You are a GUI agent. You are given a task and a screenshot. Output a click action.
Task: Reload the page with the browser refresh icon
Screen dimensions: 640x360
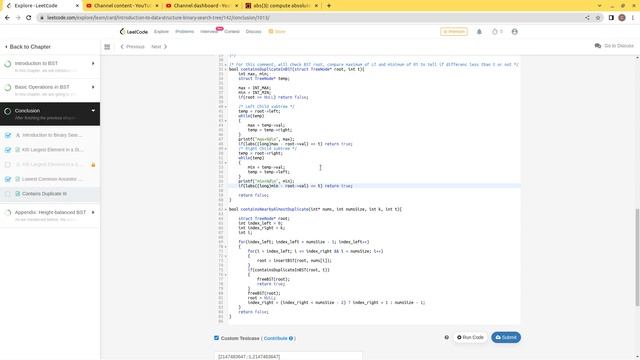pos(29,18)
